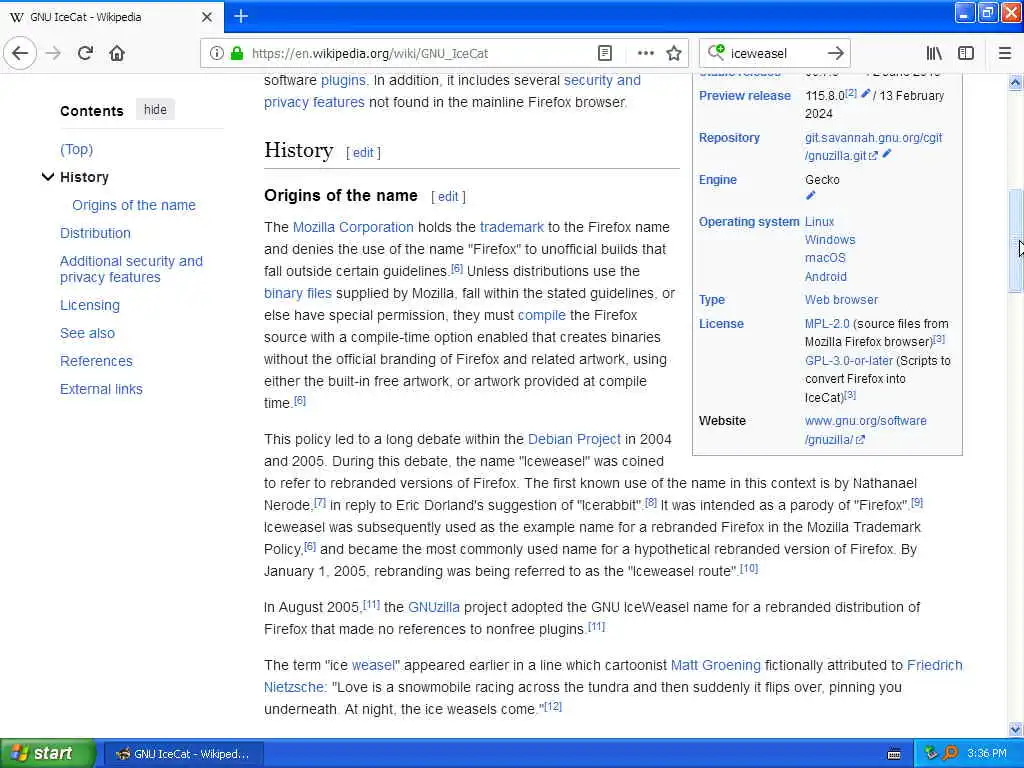Jump to (Top) in Contents
The width and height of the screenshot is (1024, 768).
point(76,150)
